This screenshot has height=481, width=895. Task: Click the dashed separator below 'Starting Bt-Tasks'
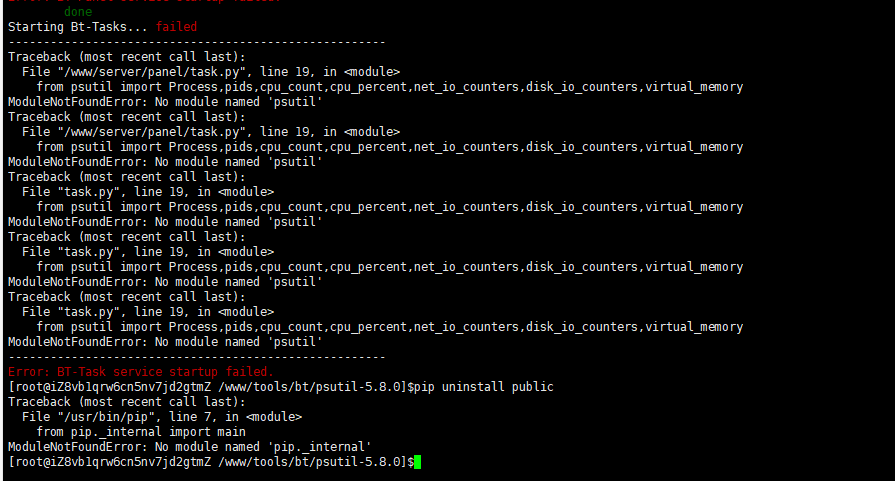197,42
